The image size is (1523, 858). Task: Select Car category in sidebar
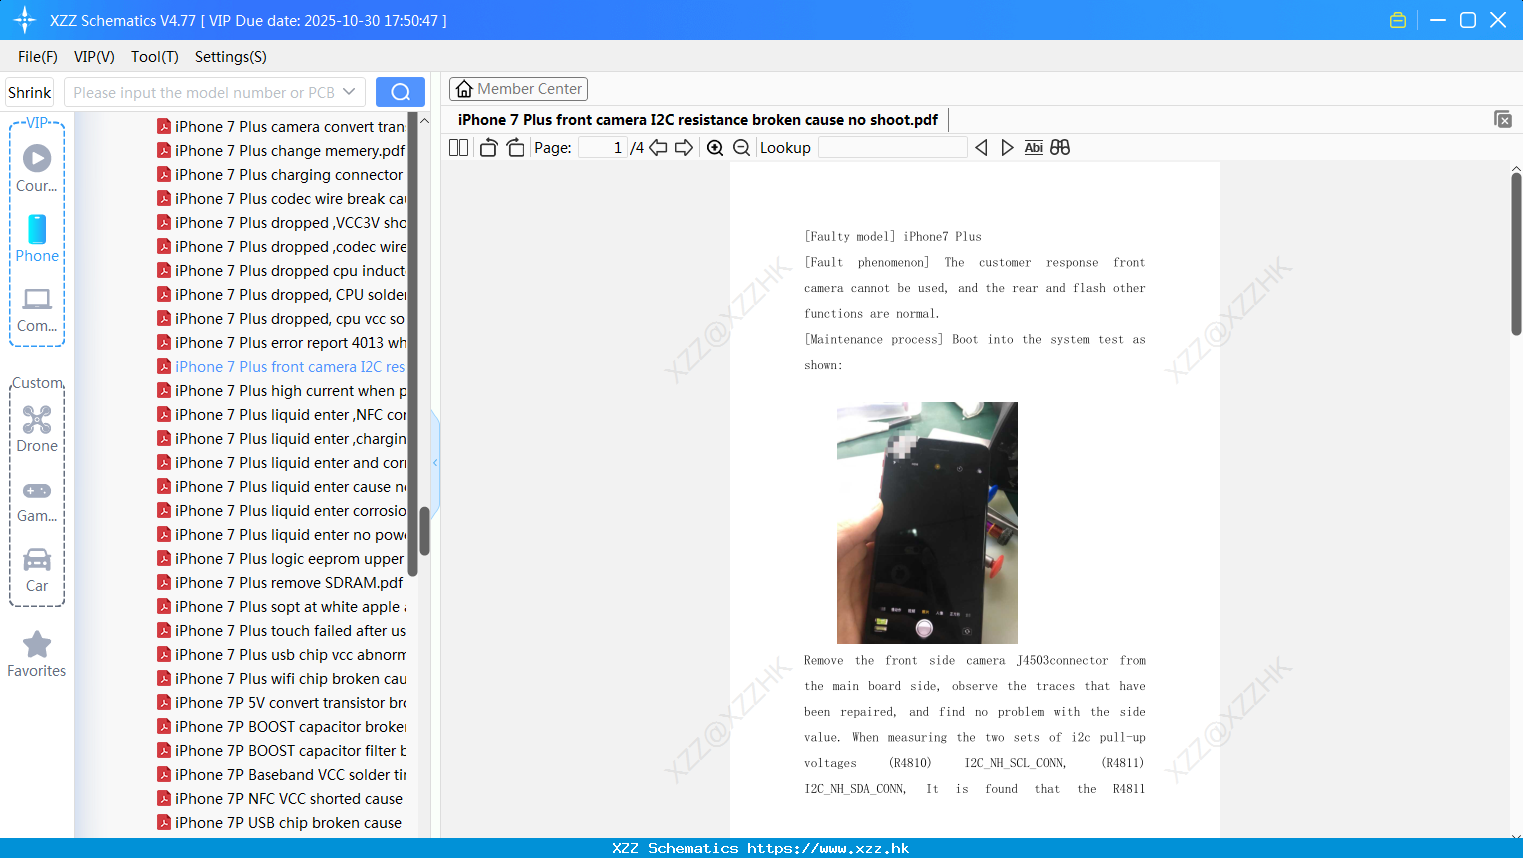(x=37, y=570)
